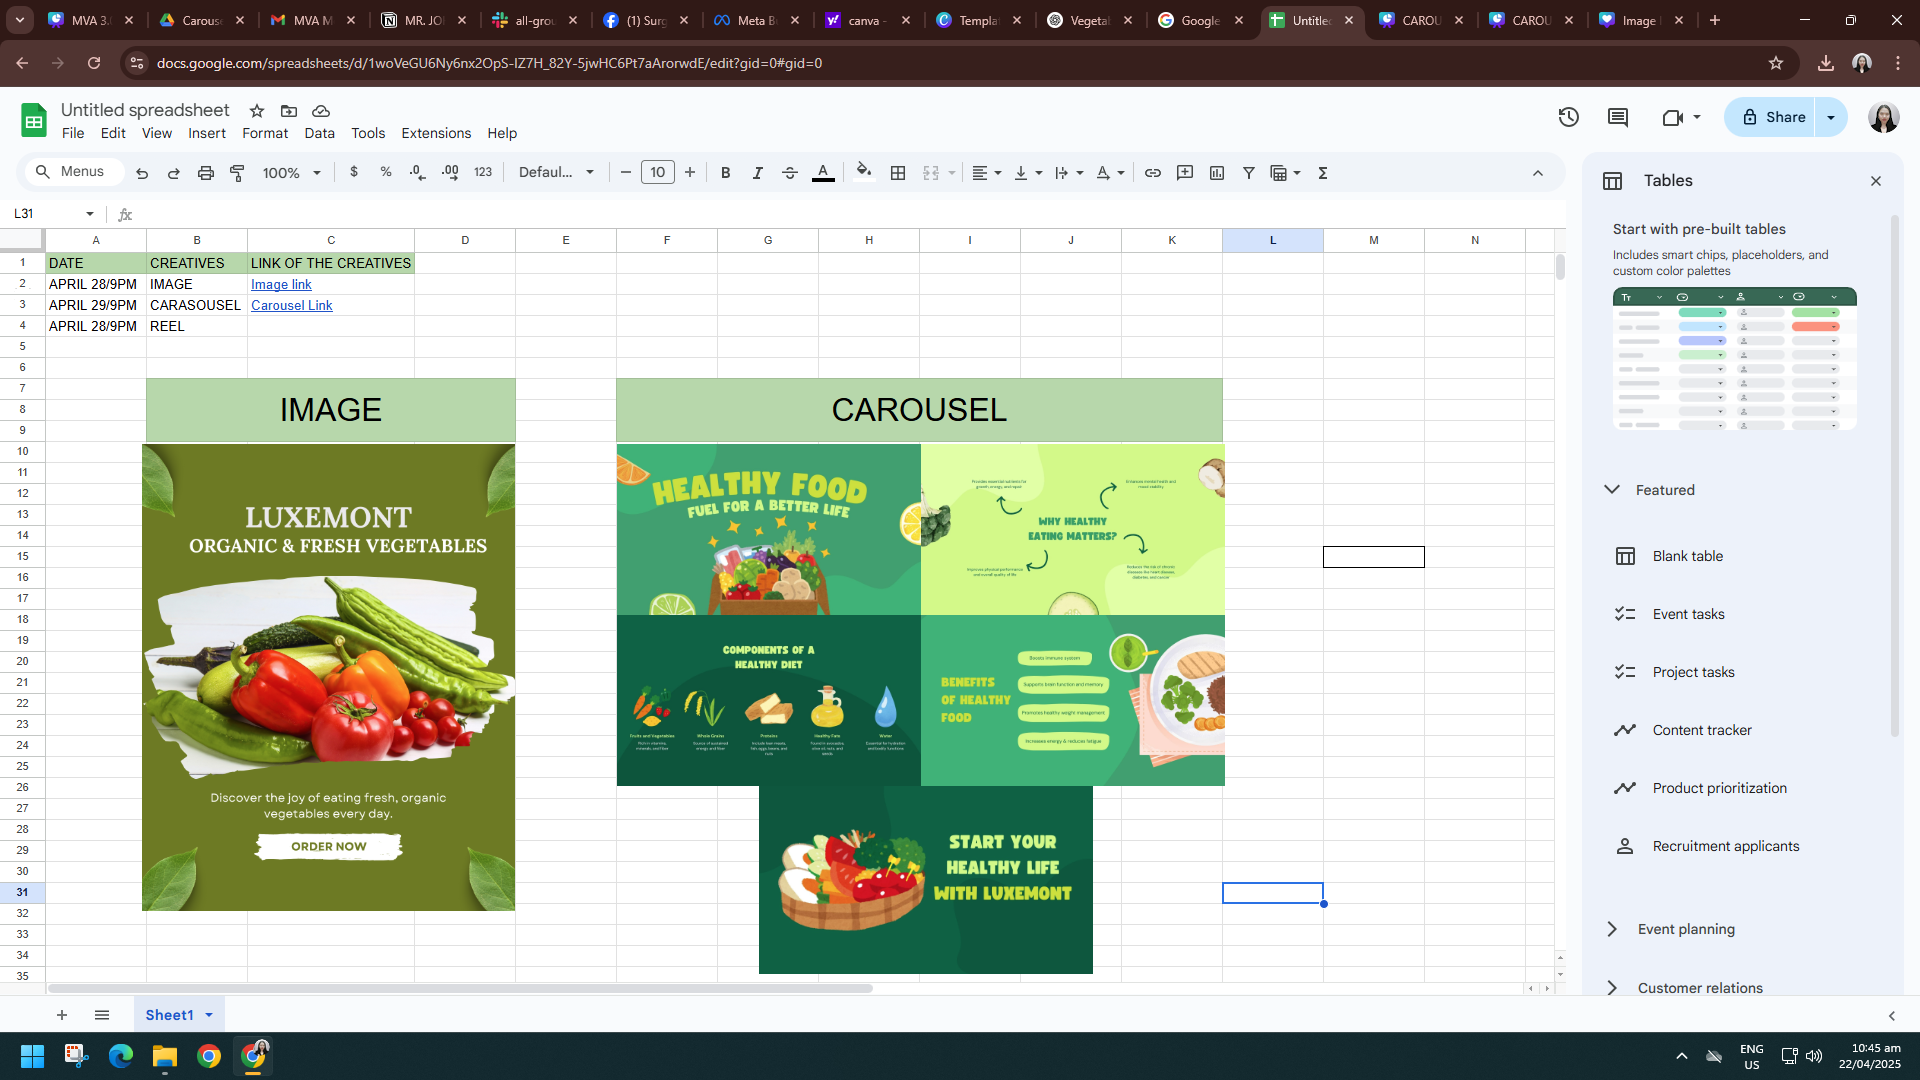Open the comments panel icon

(1618, 117)
